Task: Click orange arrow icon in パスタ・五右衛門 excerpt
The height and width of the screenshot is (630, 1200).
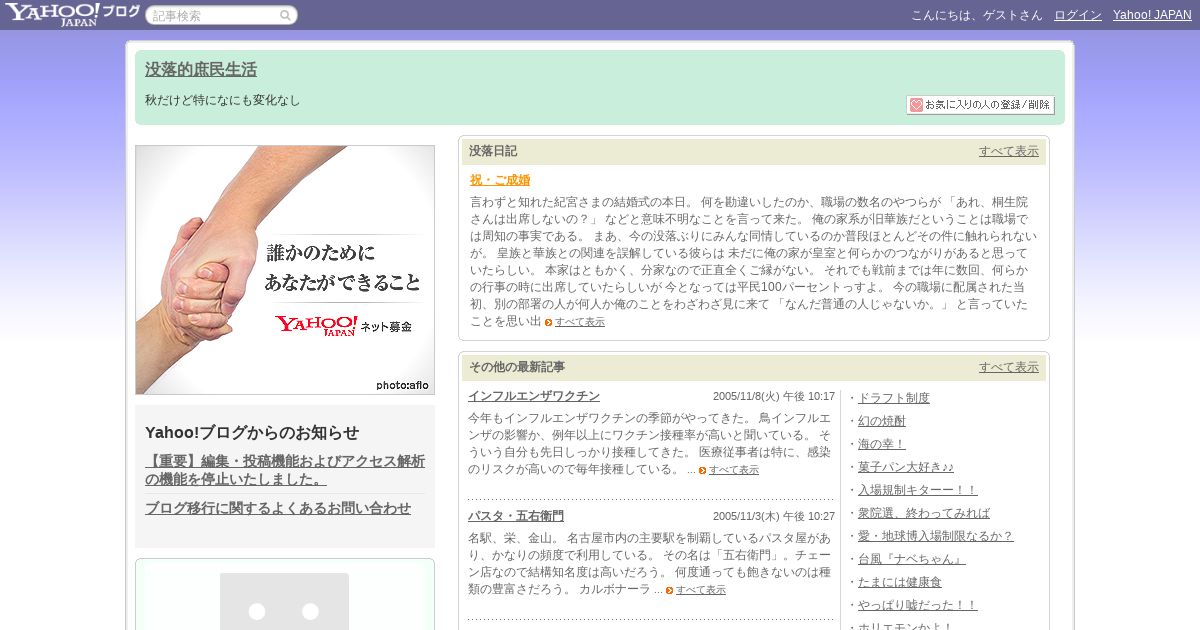Action: (670, 590)
